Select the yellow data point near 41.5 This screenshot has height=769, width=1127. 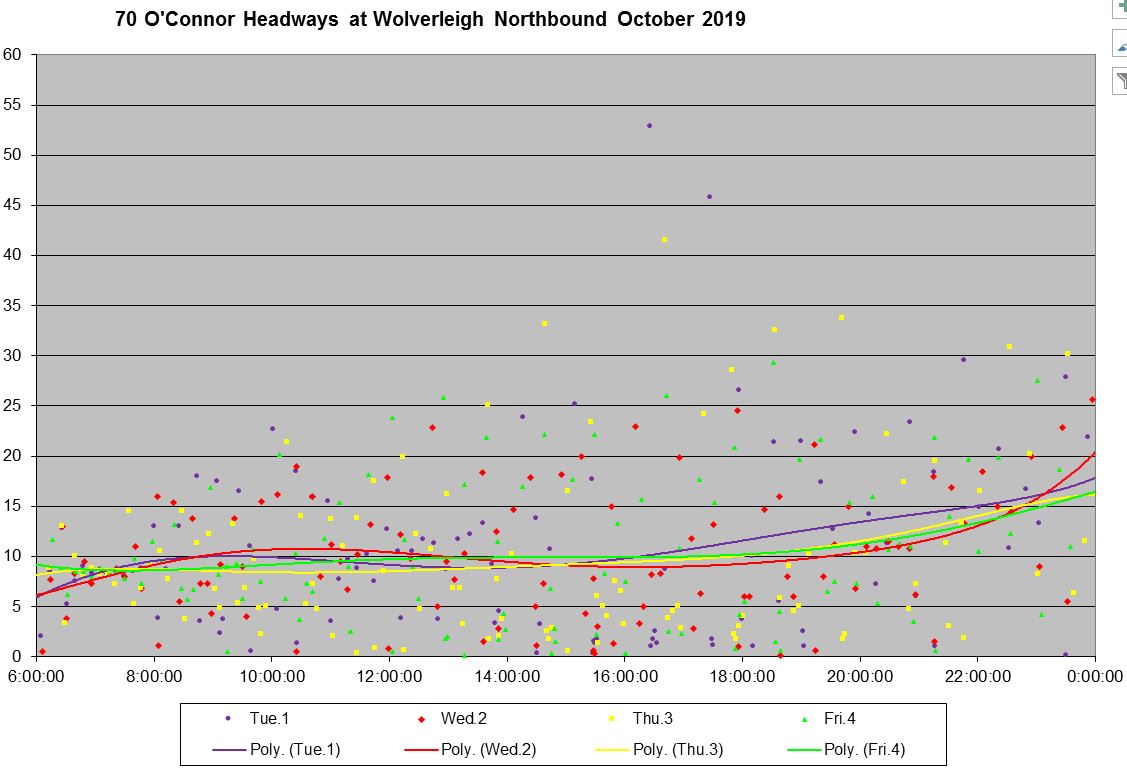tap(664, 240)
